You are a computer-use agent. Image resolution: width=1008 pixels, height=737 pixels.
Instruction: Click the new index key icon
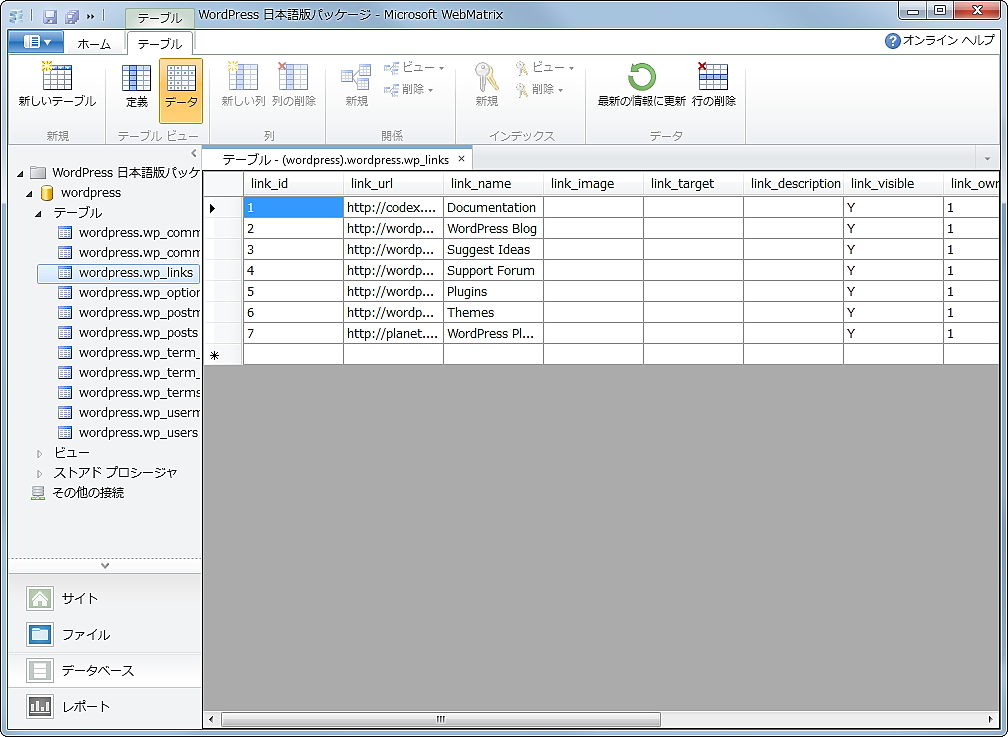pos(486,77)
